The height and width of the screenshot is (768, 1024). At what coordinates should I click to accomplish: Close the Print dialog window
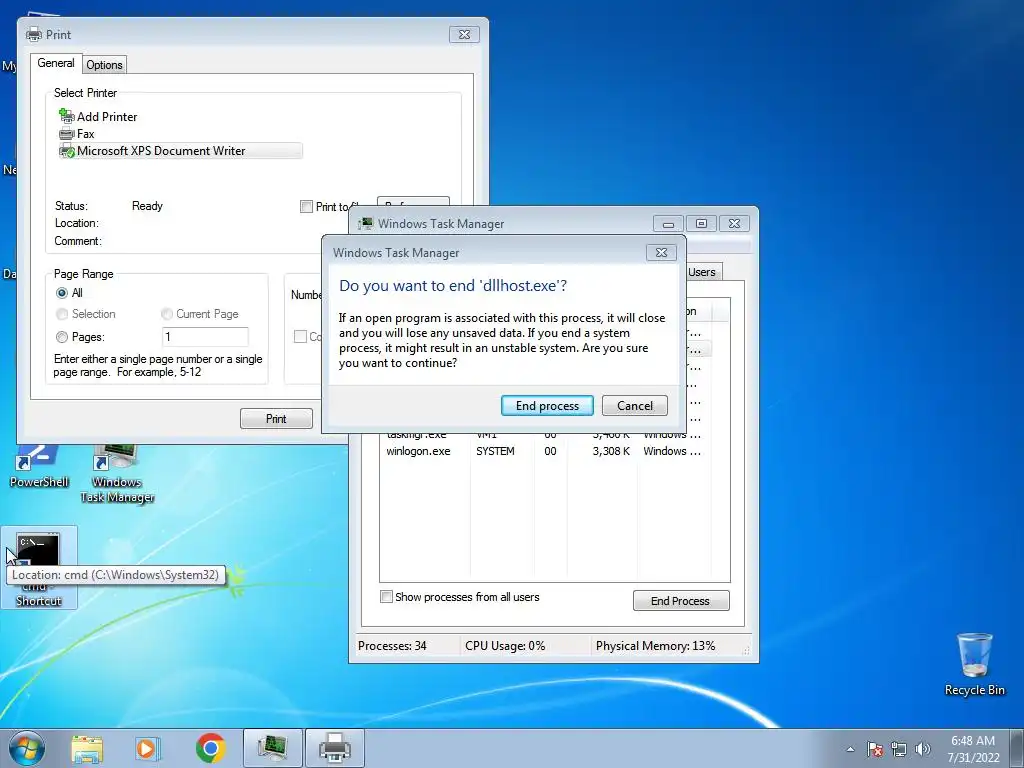coord(464,35)
